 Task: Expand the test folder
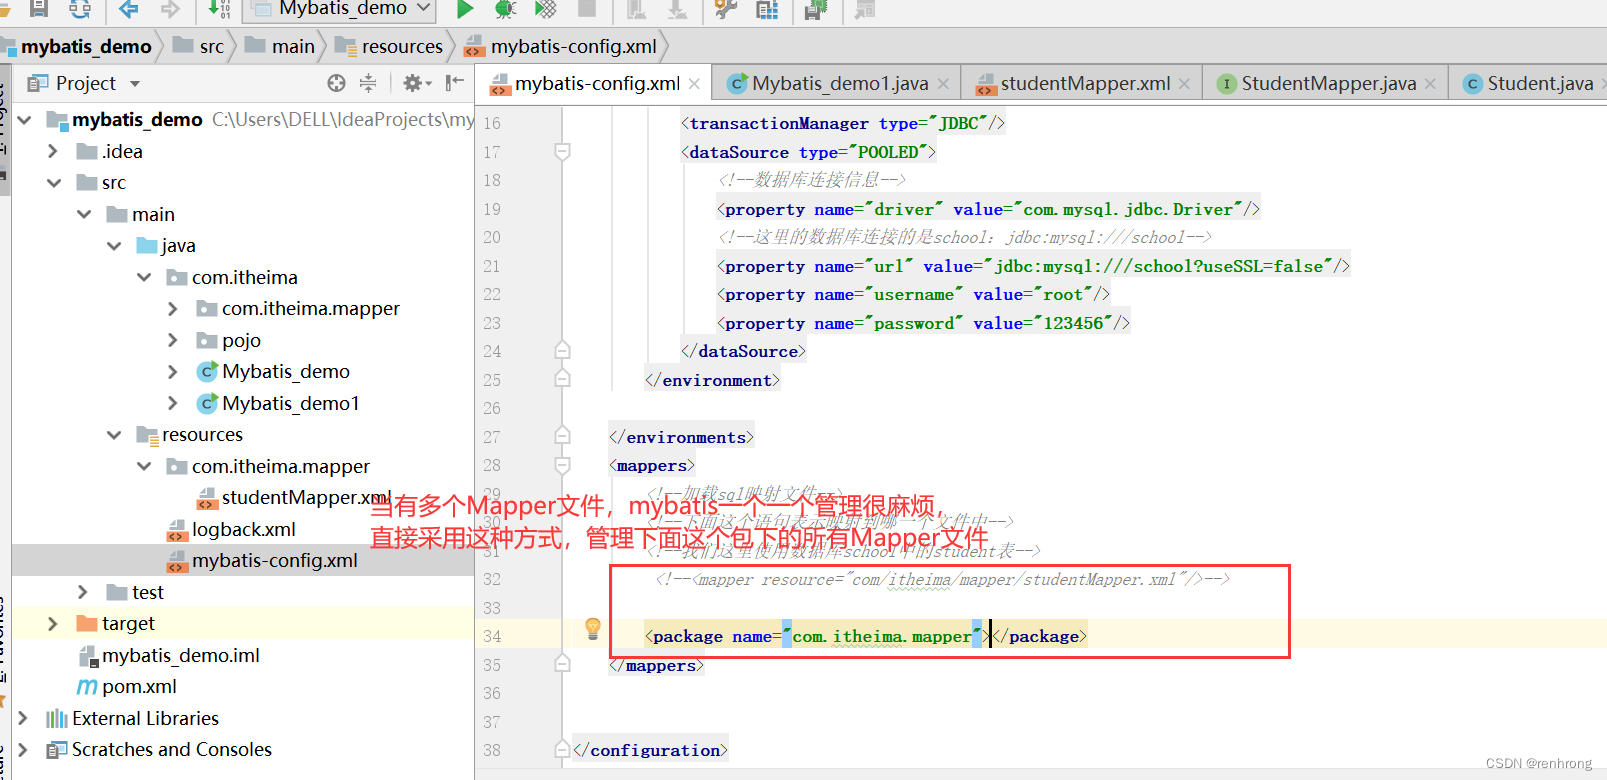83,592
